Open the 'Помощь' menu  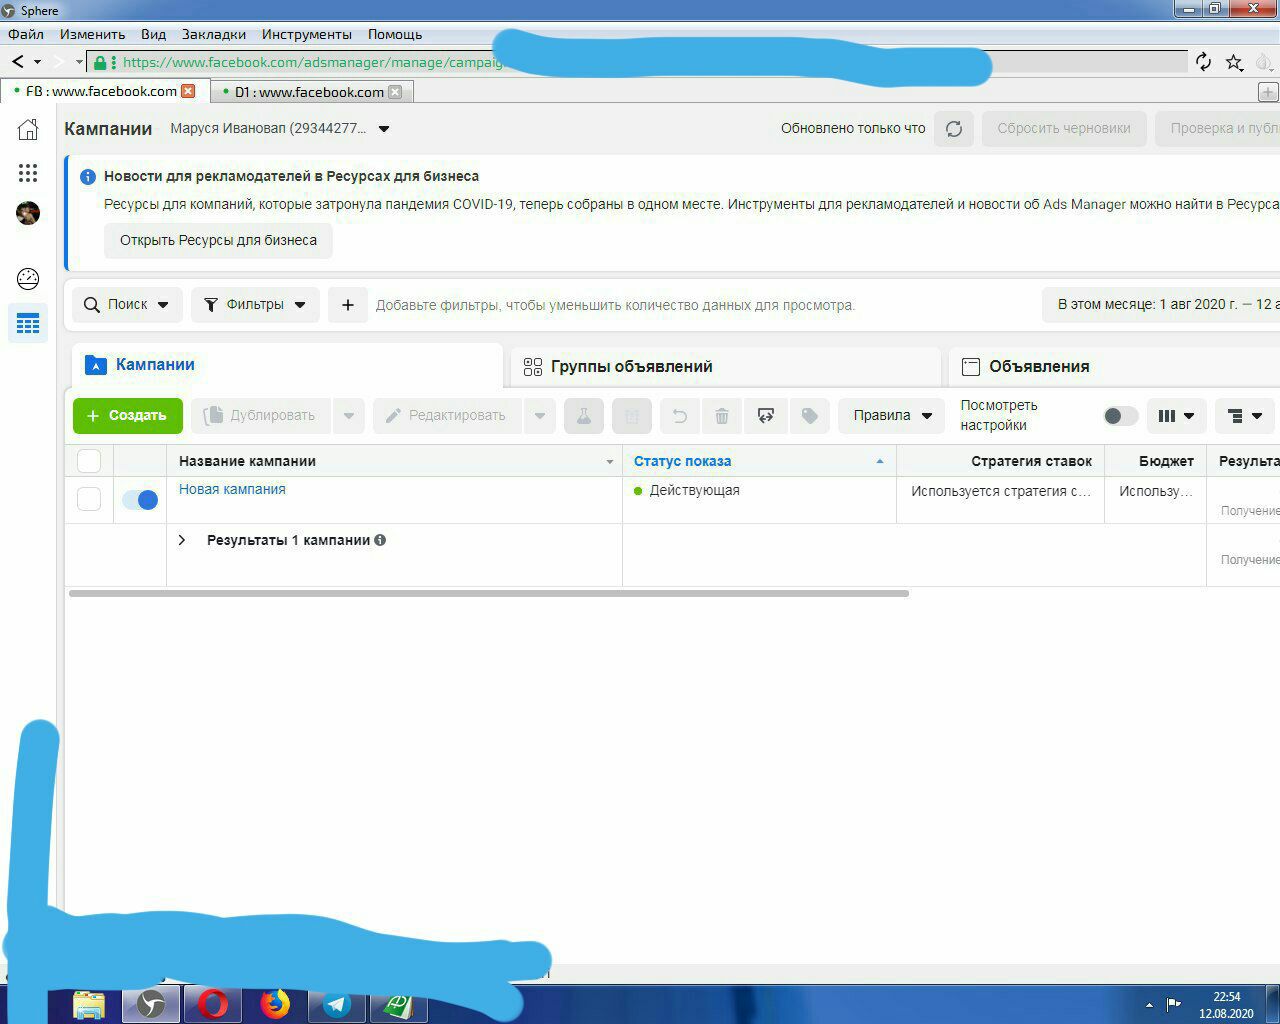point(395,34)
